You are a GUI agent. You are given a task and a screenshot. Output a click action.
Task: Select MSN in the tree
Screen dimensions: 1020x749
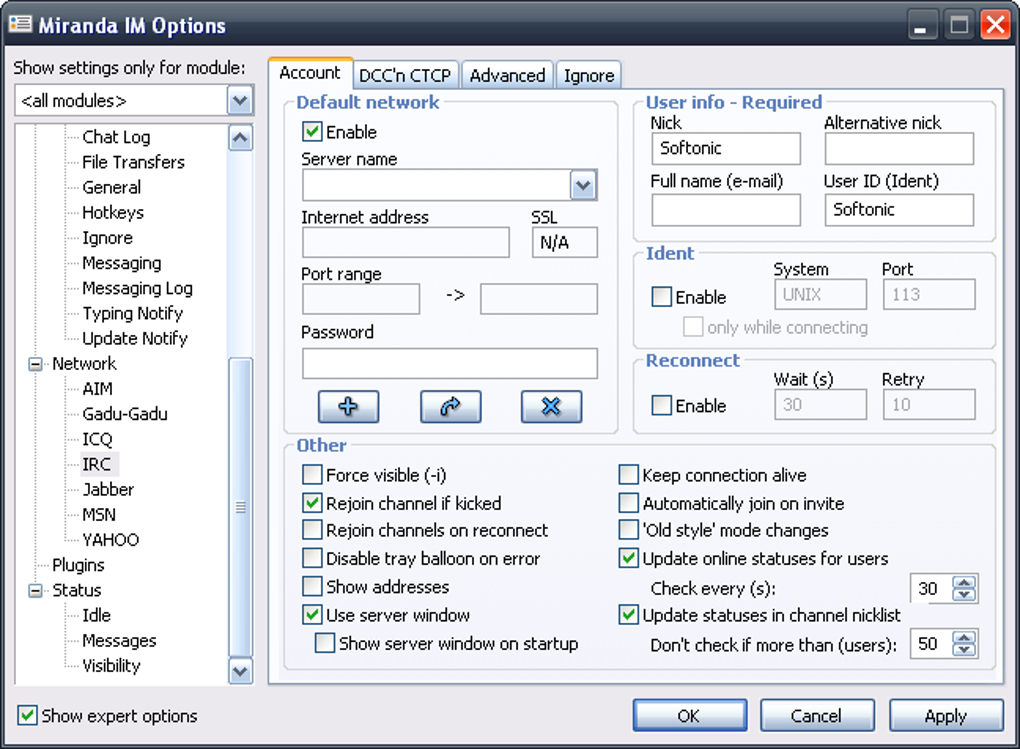pyautogui.click(x=99, y=515)
